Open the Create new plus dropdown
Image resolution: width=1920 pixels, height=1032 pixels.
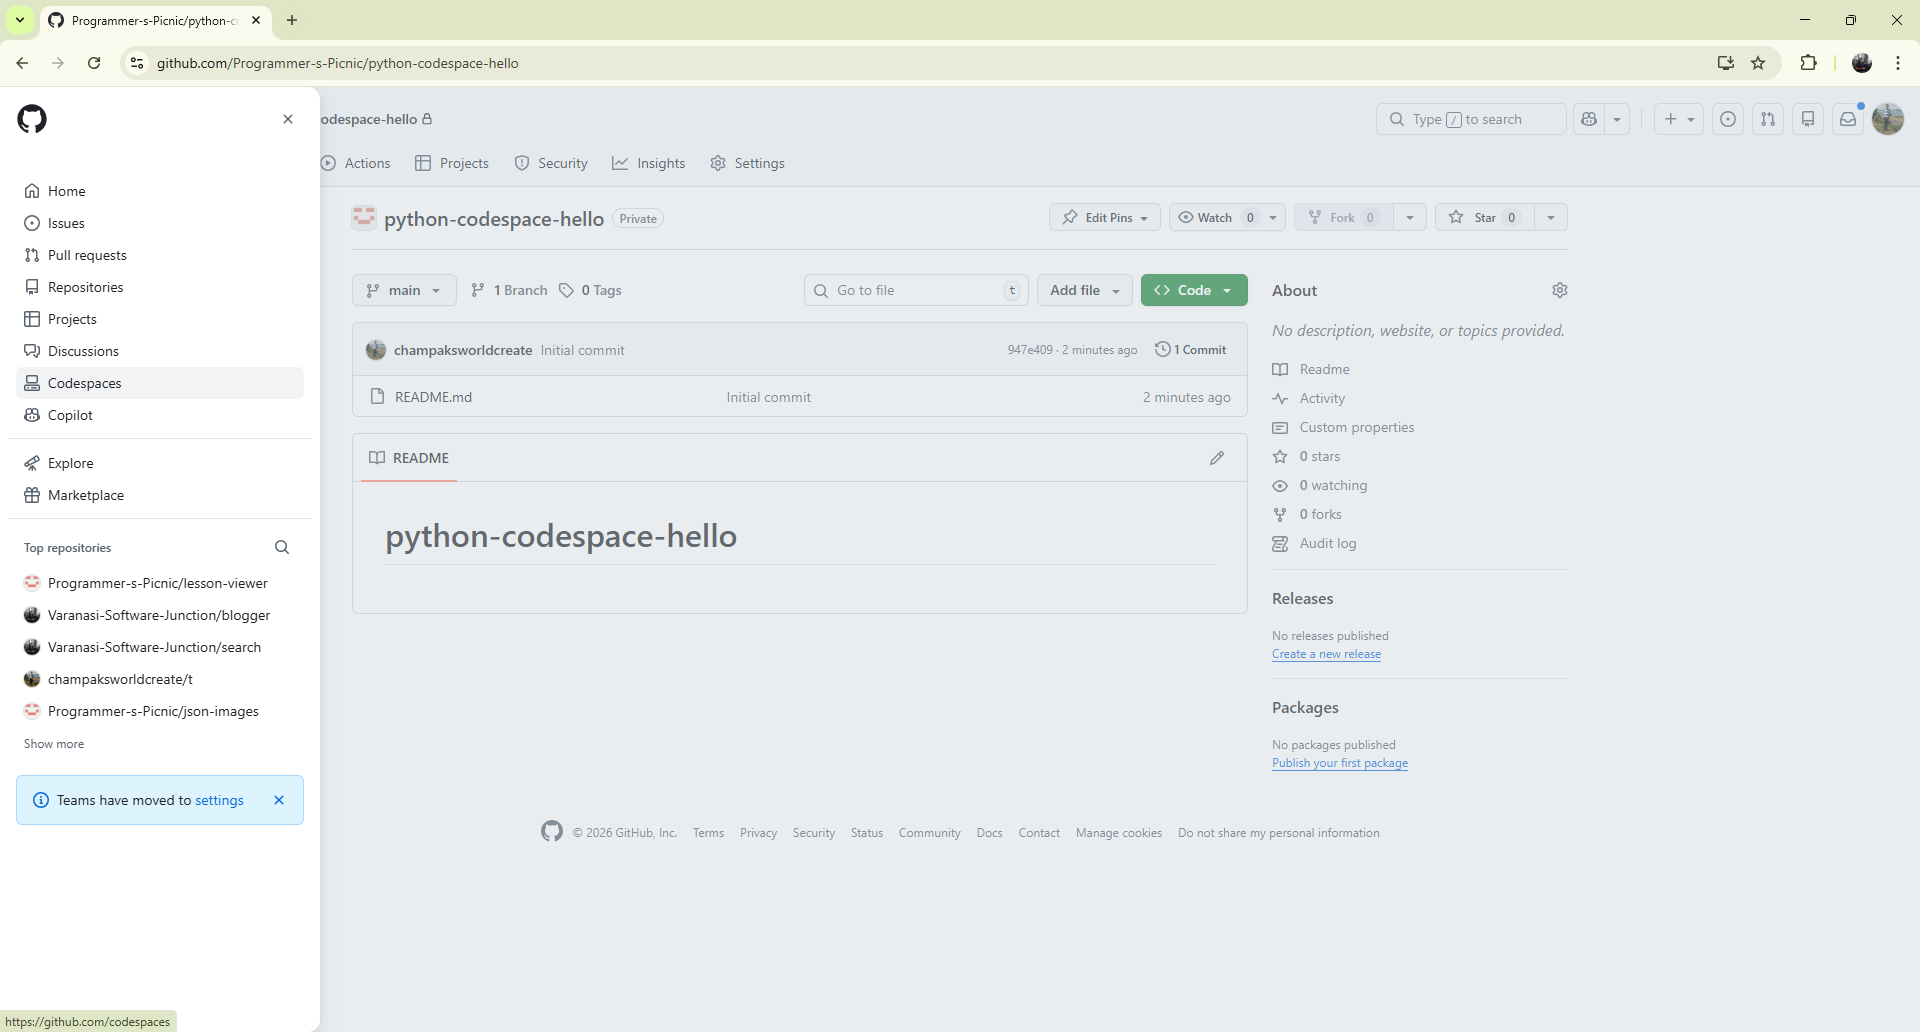[1679, 119]
